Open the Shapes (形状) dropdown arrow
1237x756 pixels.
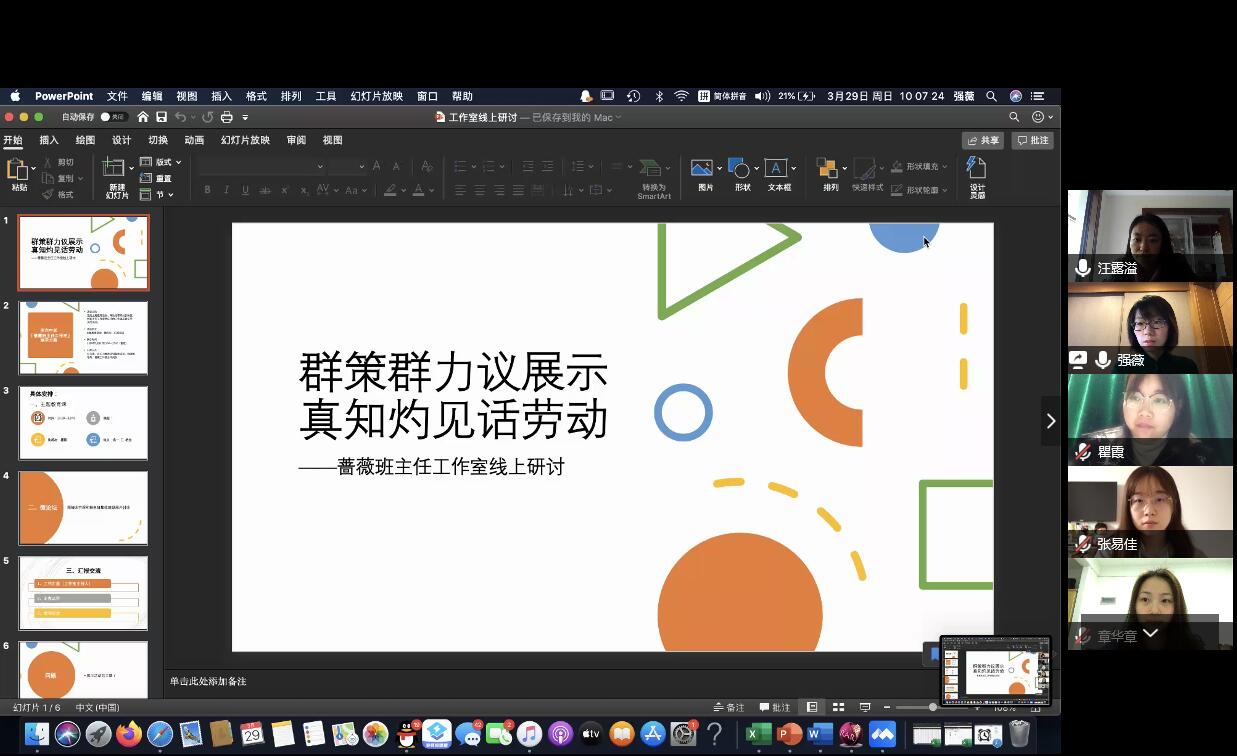click(x=756, y=168)
